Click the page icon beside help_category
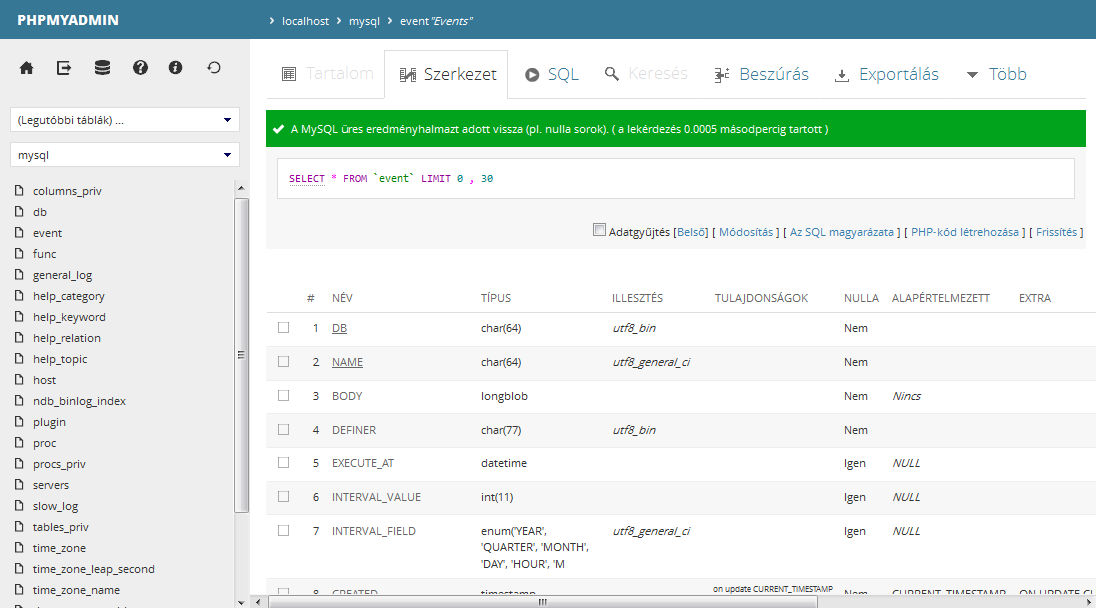The height and width of the screenshot is (608, 1096). point(20,295)
